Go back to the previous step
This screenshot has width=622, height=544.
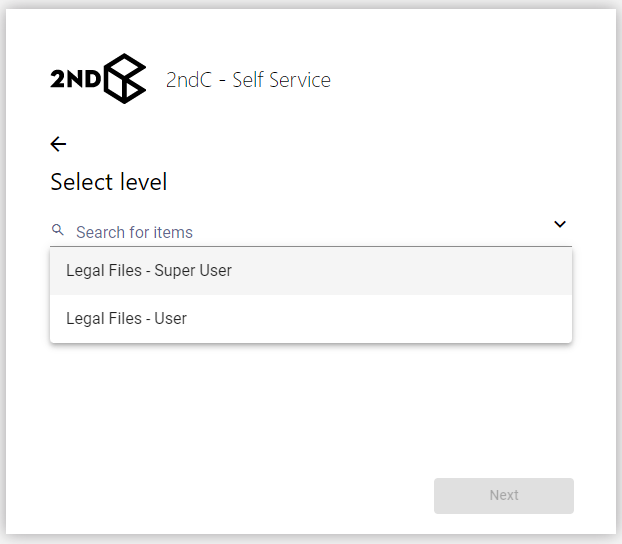point(58,144)
